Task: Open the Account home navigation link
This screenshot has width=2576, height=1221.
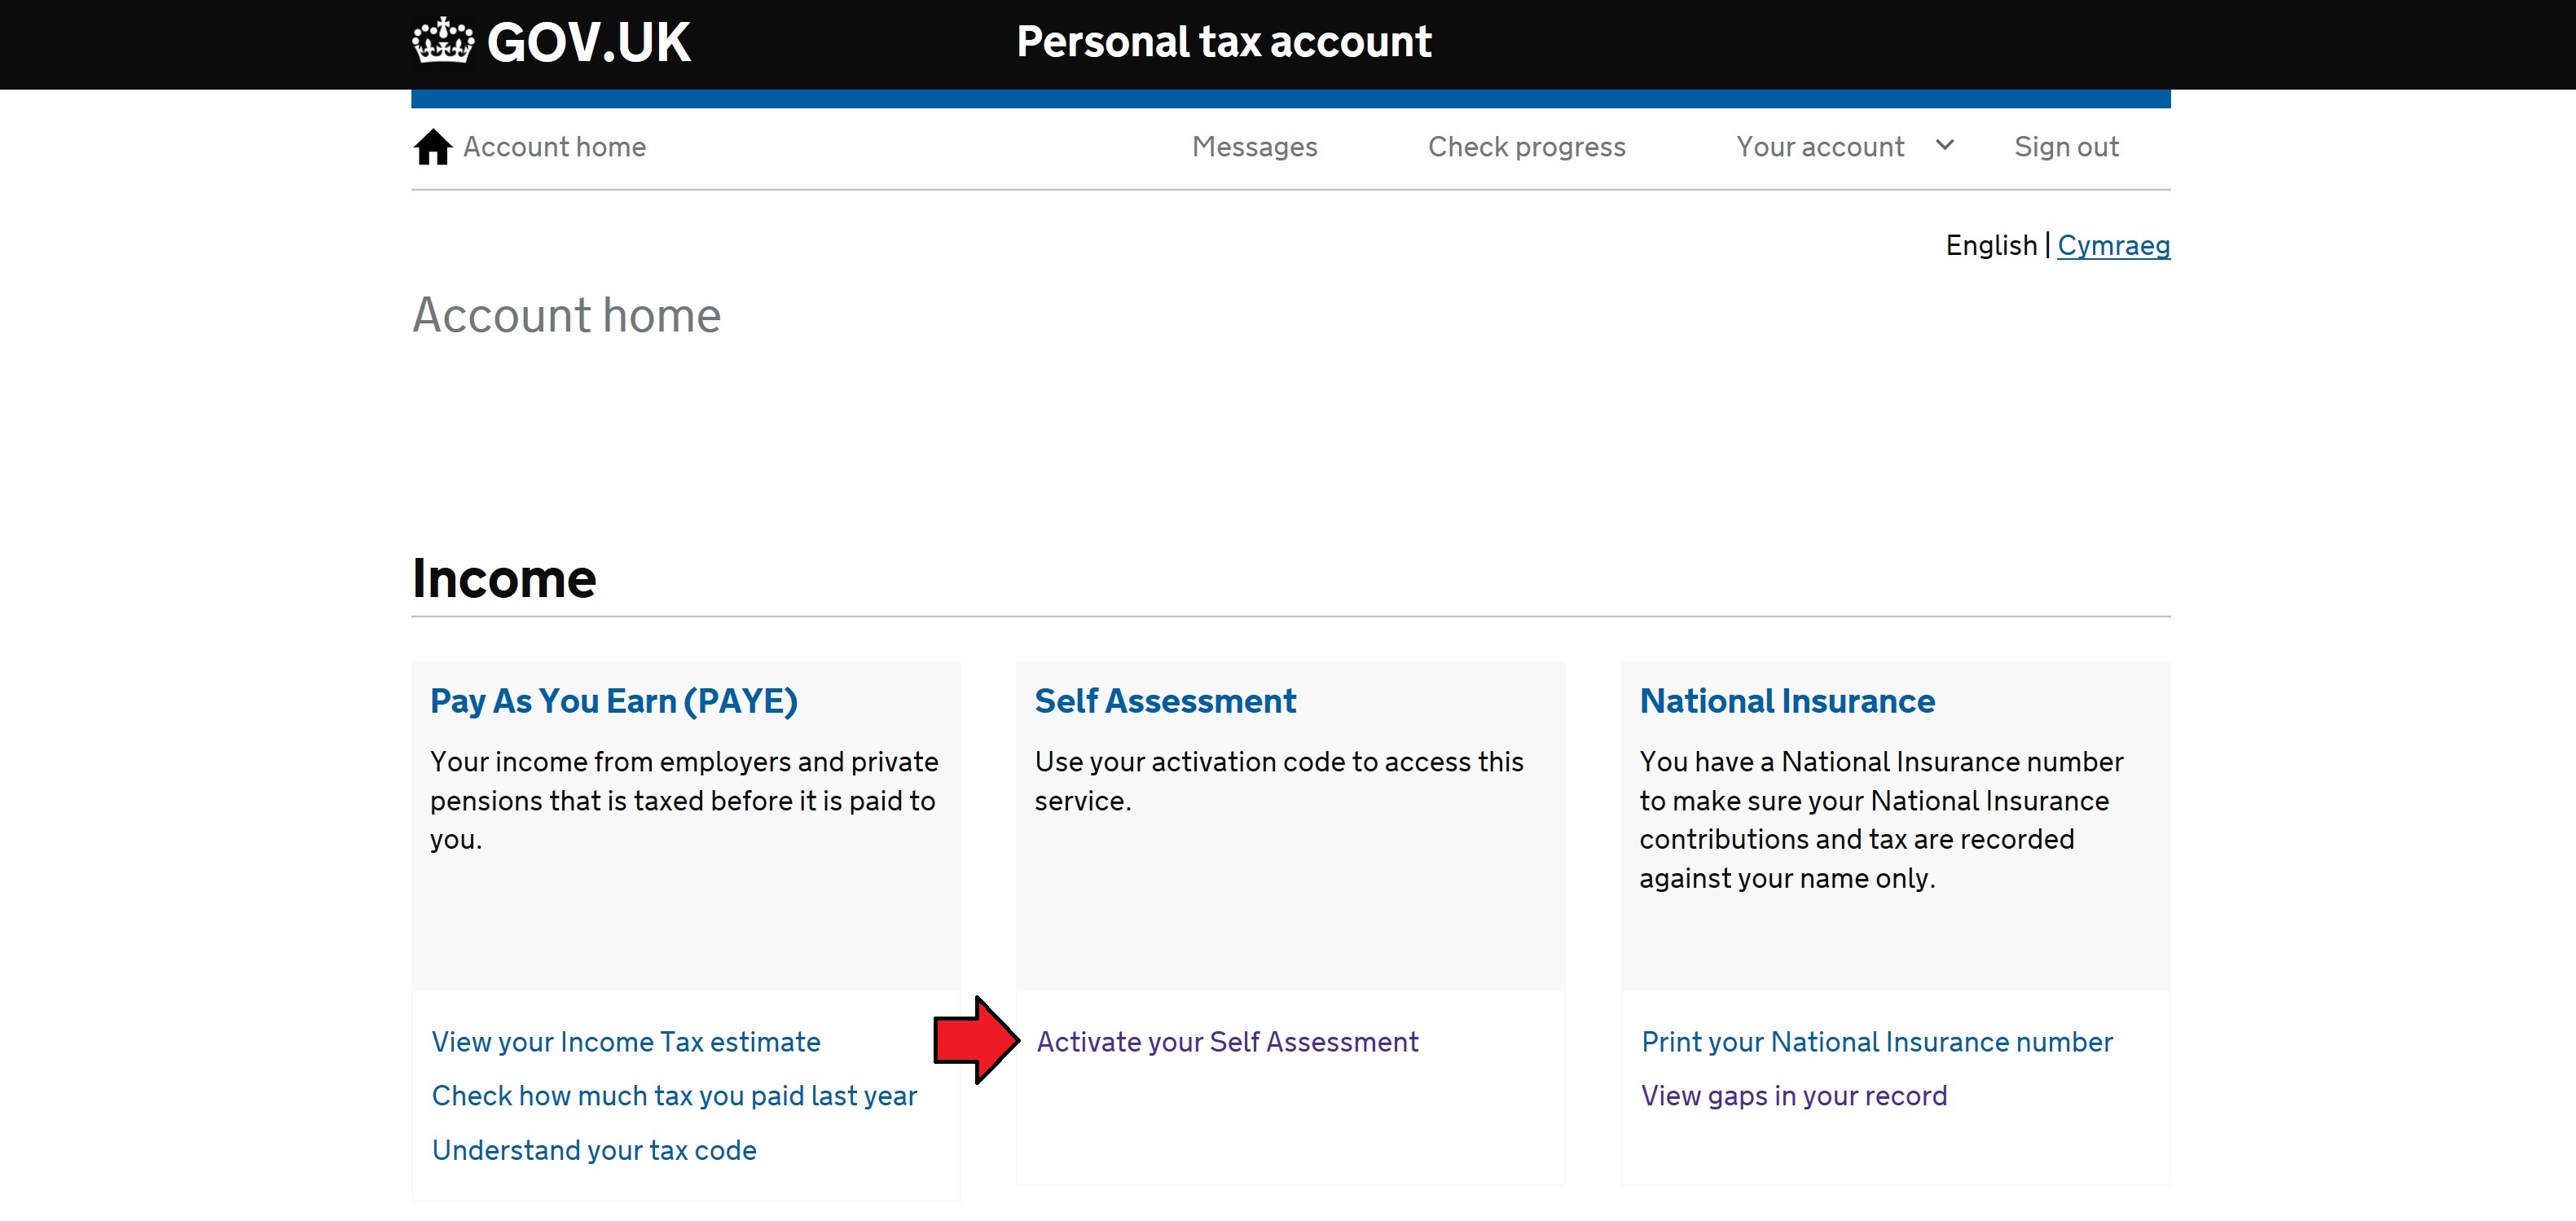Action: (554, 147)
